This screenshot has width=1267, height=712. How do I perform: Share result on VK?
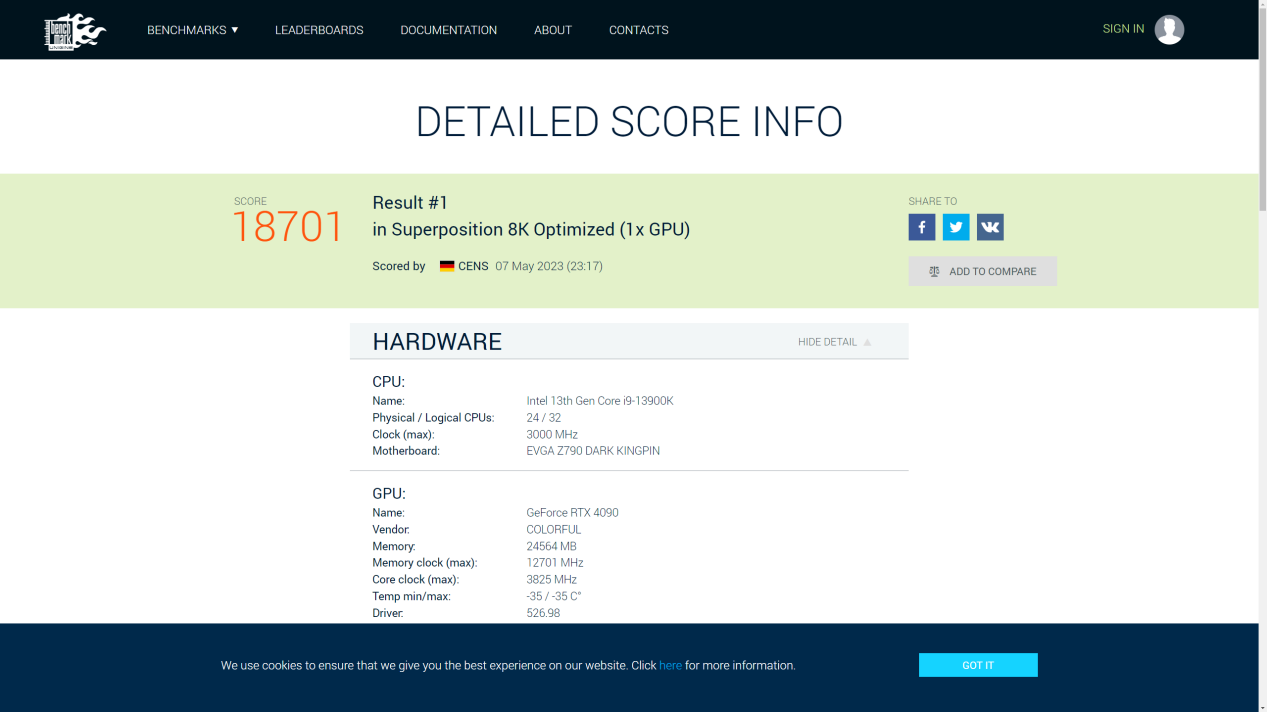coord(989,227)
